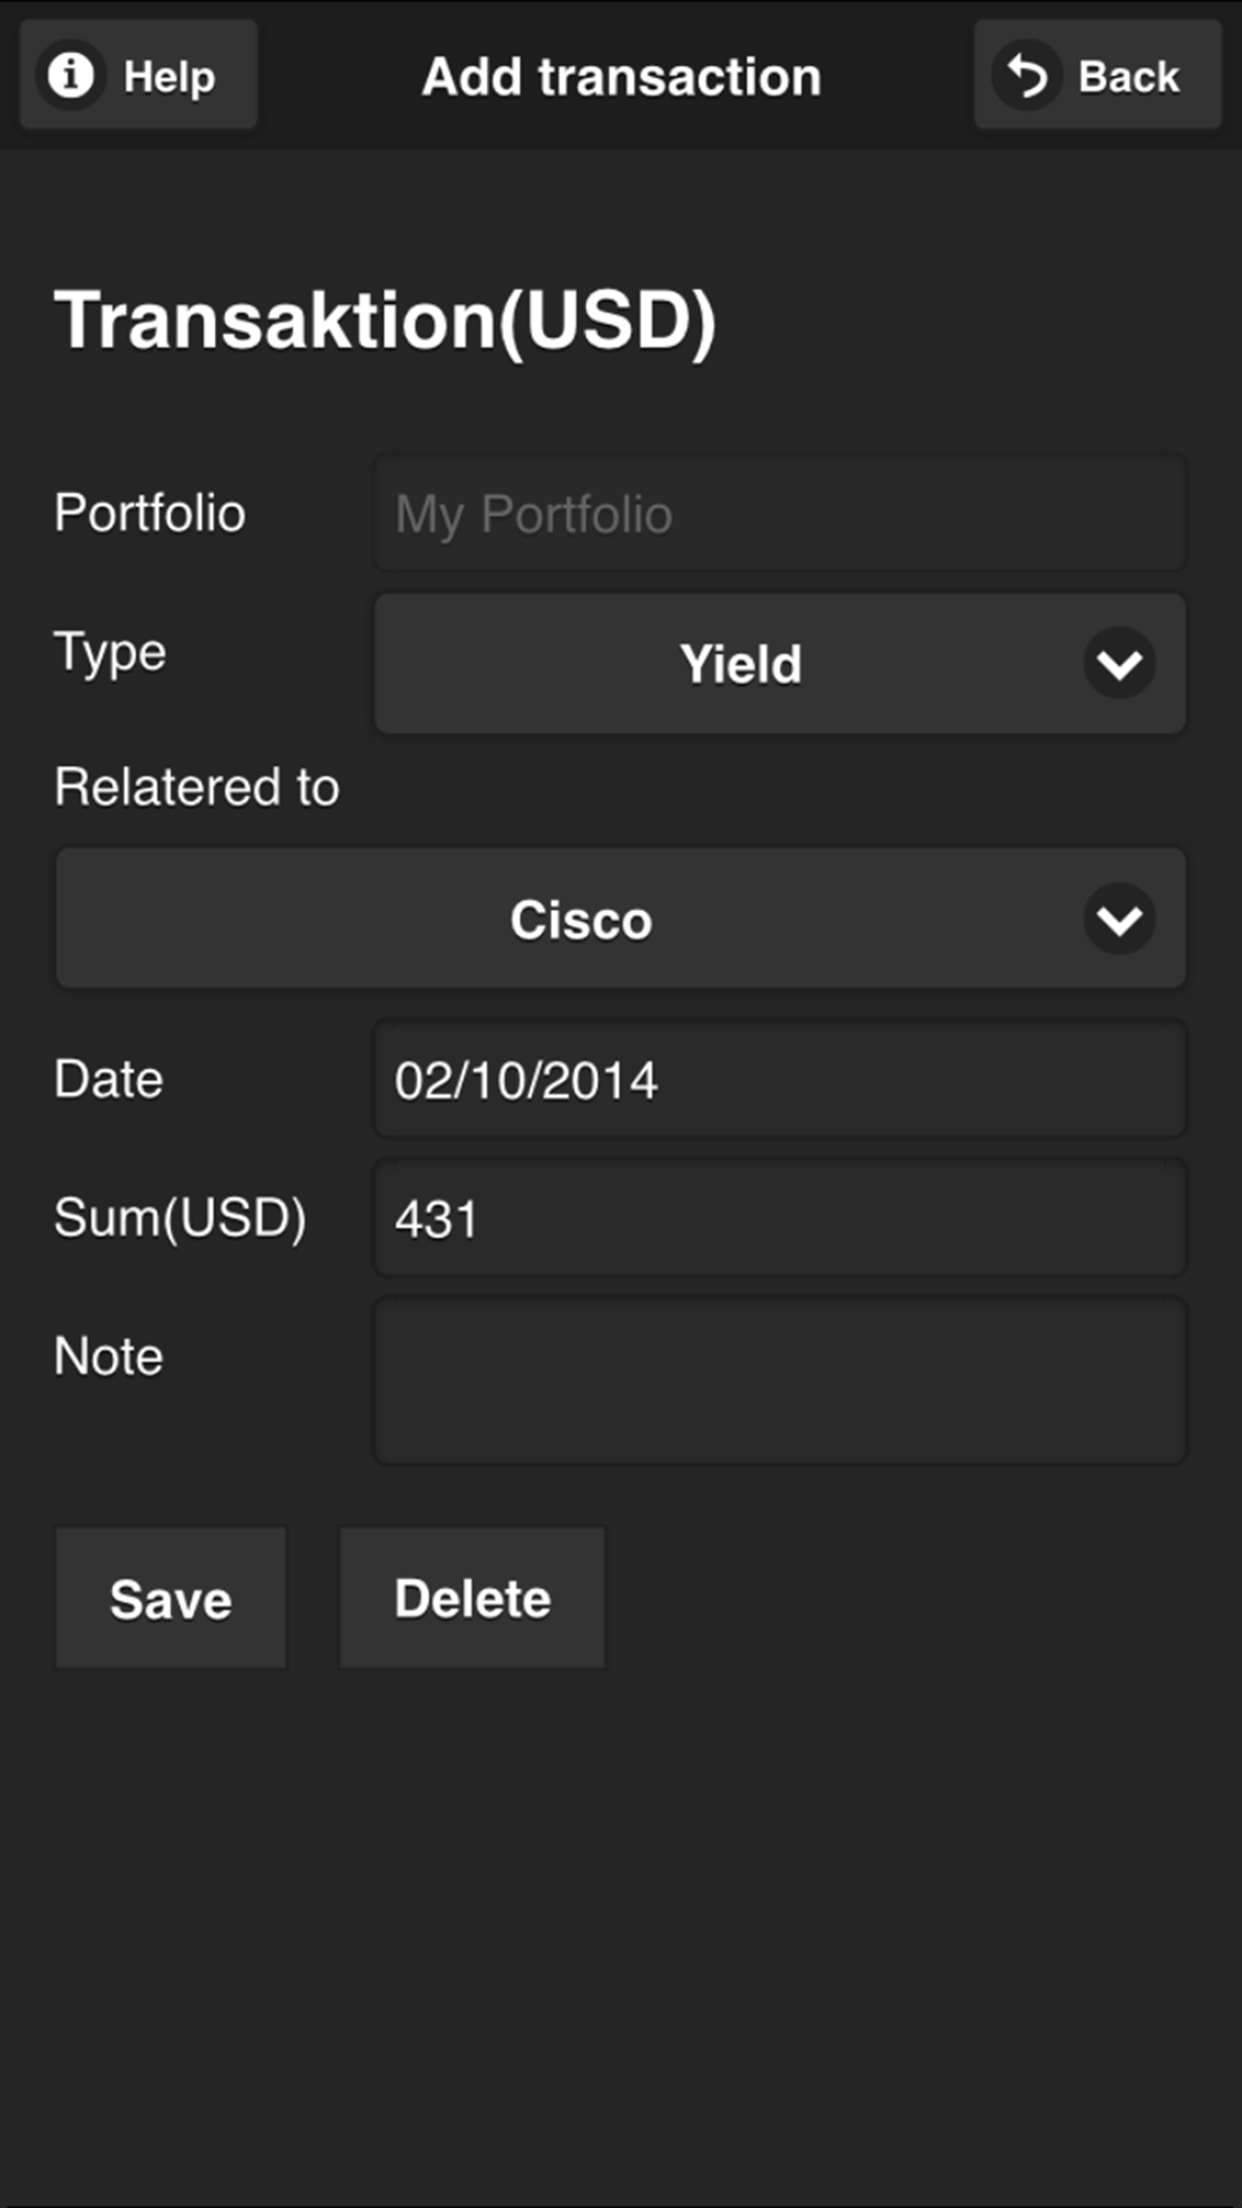Click the Transaktion(USD) heading
Viewport: 1242px width, 2208px height.
point(385,320)
